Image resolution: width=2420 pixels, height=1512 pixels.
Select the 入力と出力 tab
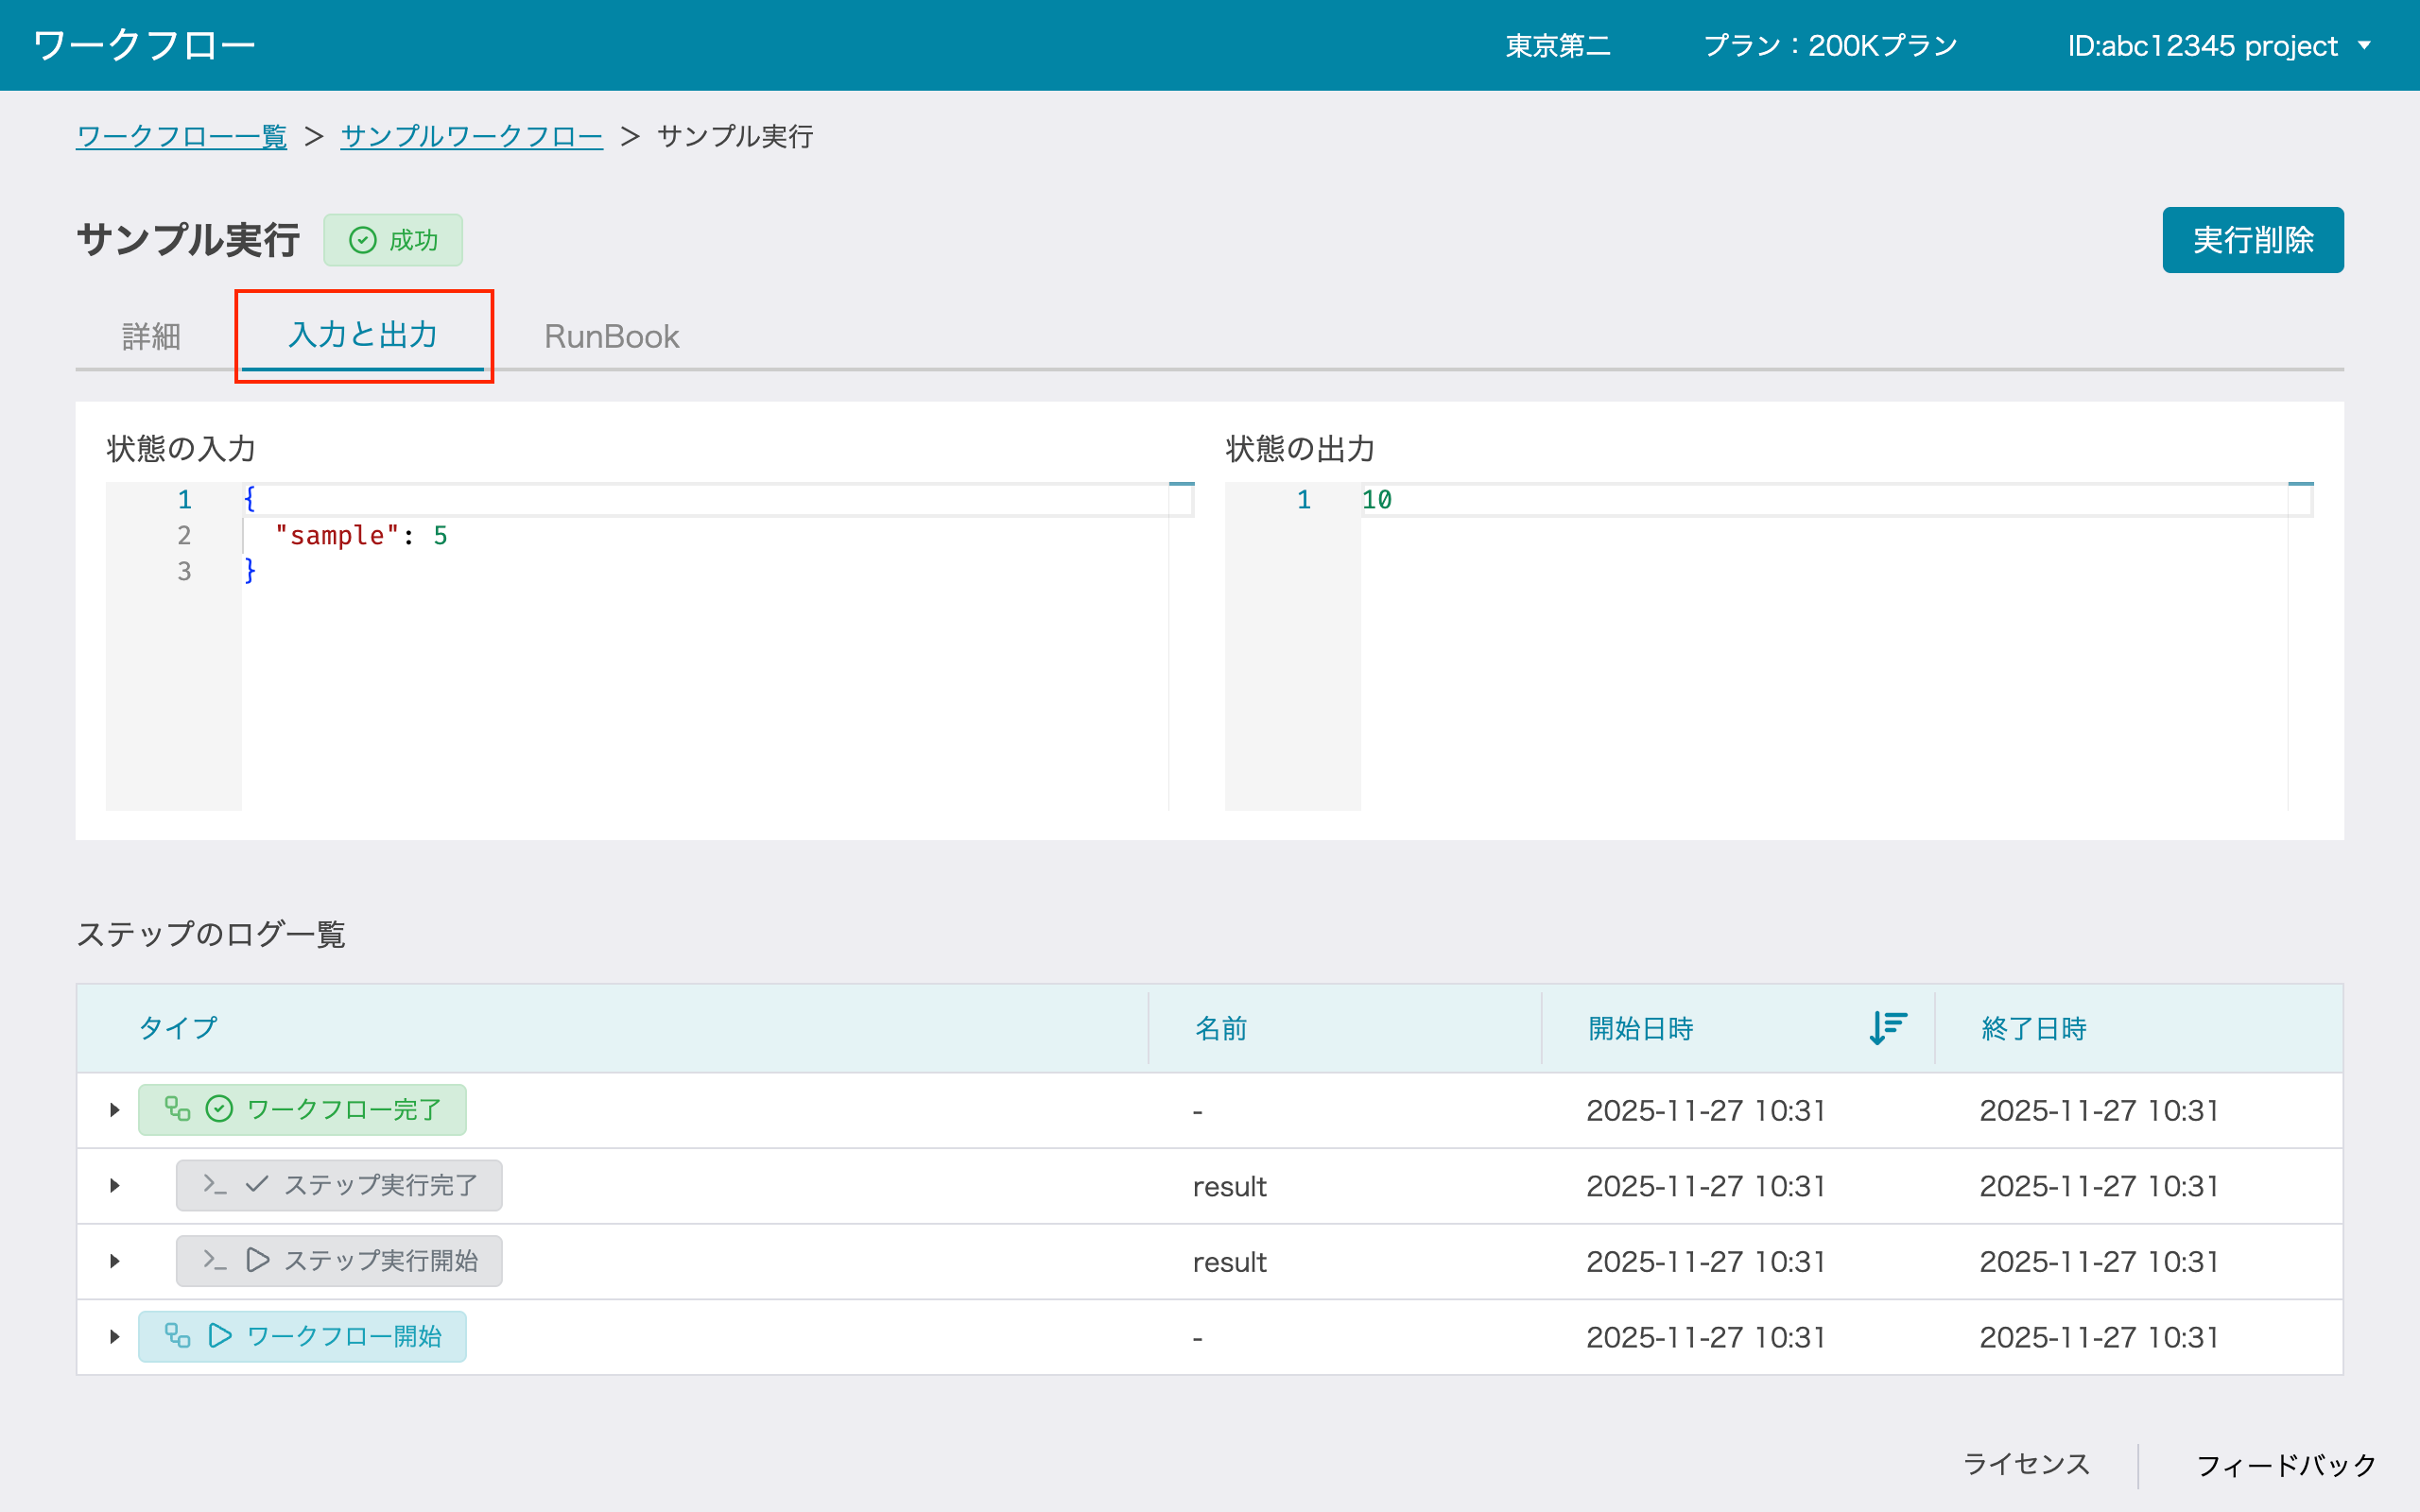363,335
